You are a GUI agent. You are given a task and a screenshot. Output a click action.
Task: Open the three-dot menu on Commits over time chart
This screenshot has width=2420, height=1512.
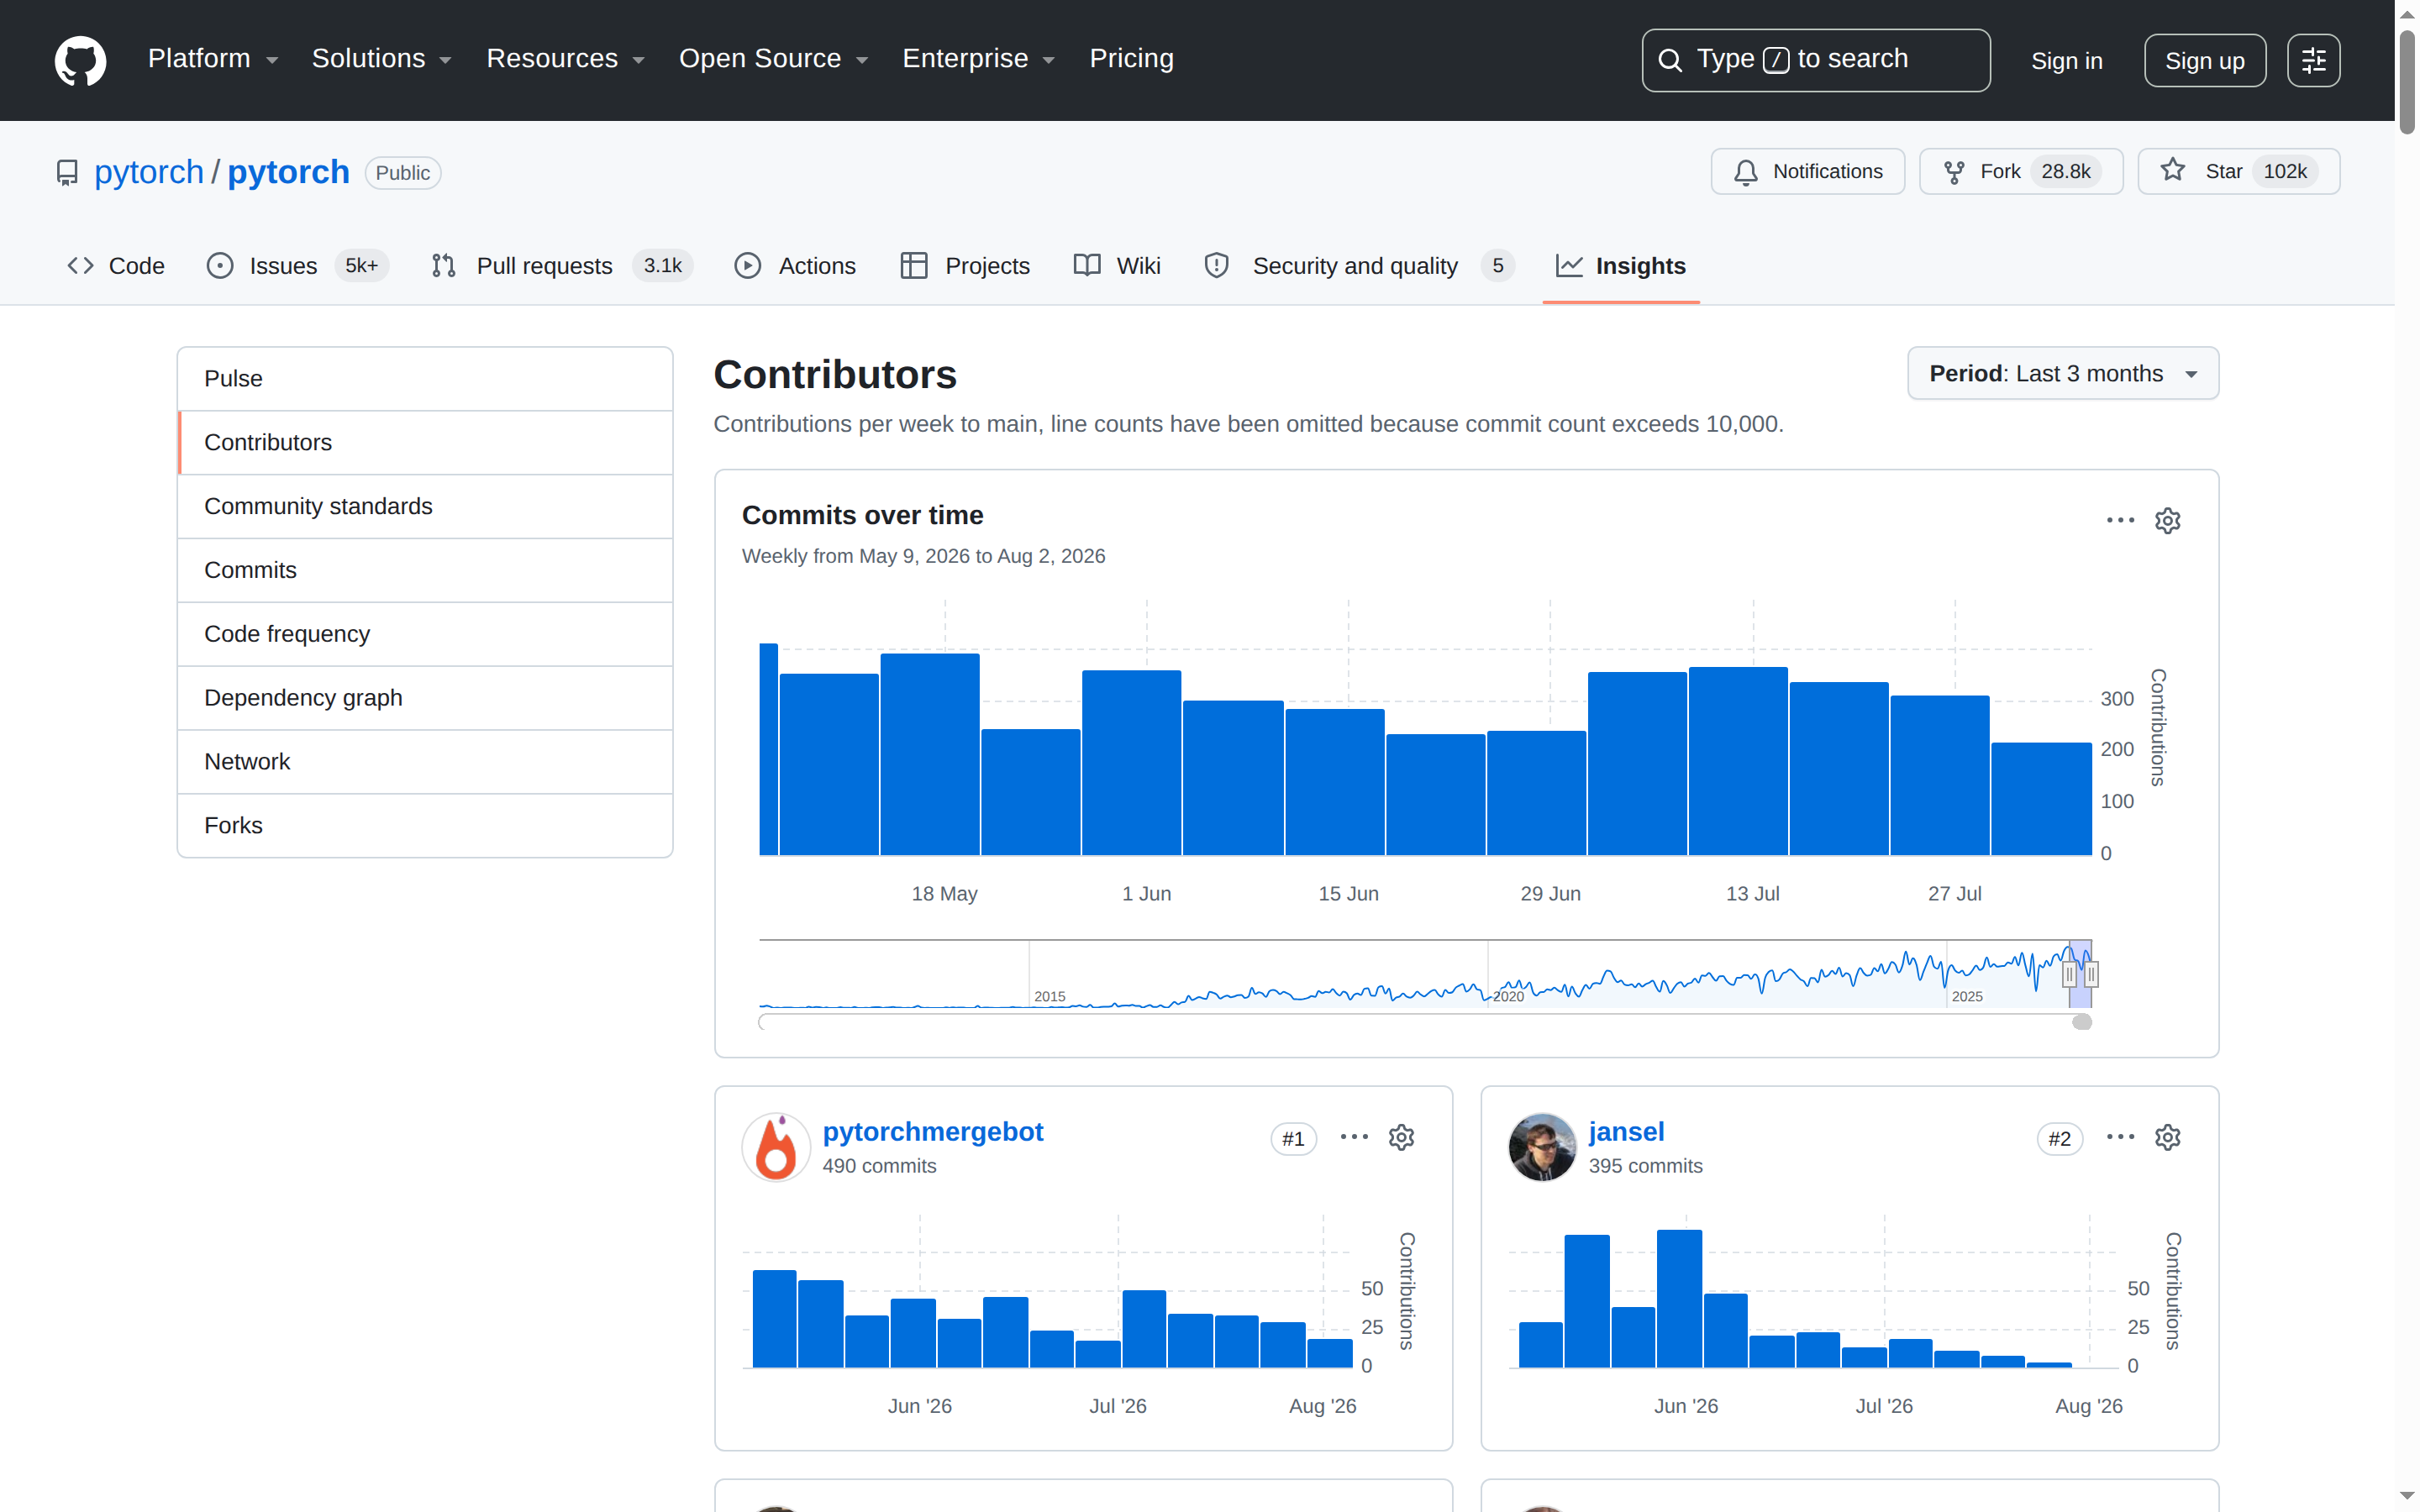click(x=2120, y=520)
